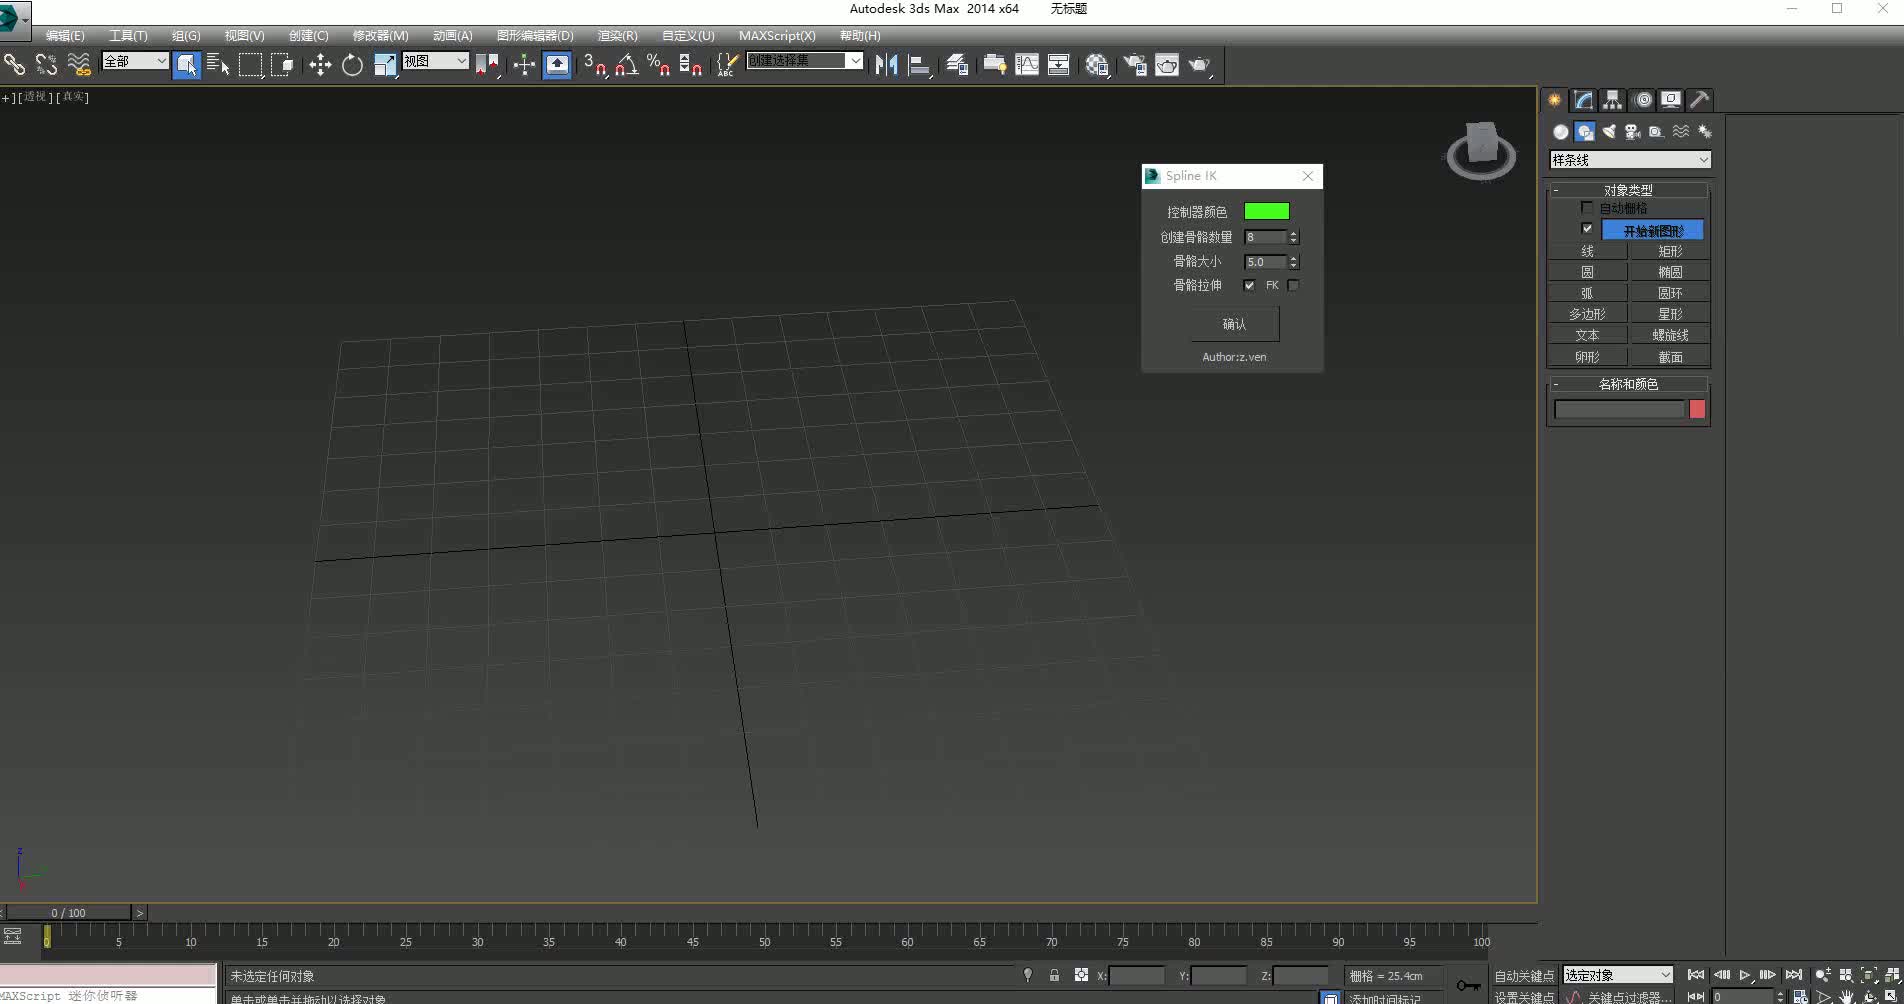Click the Unlink Selection tool
The image size is (1904, 1004).
pos(46,65)
